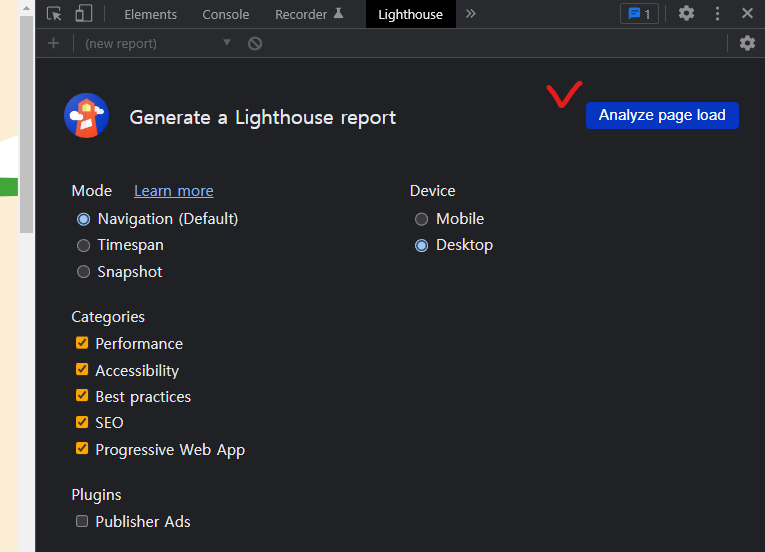The image size is (765, 552).
Task: Switch to the Recorder tab
Action: [309, 15]
